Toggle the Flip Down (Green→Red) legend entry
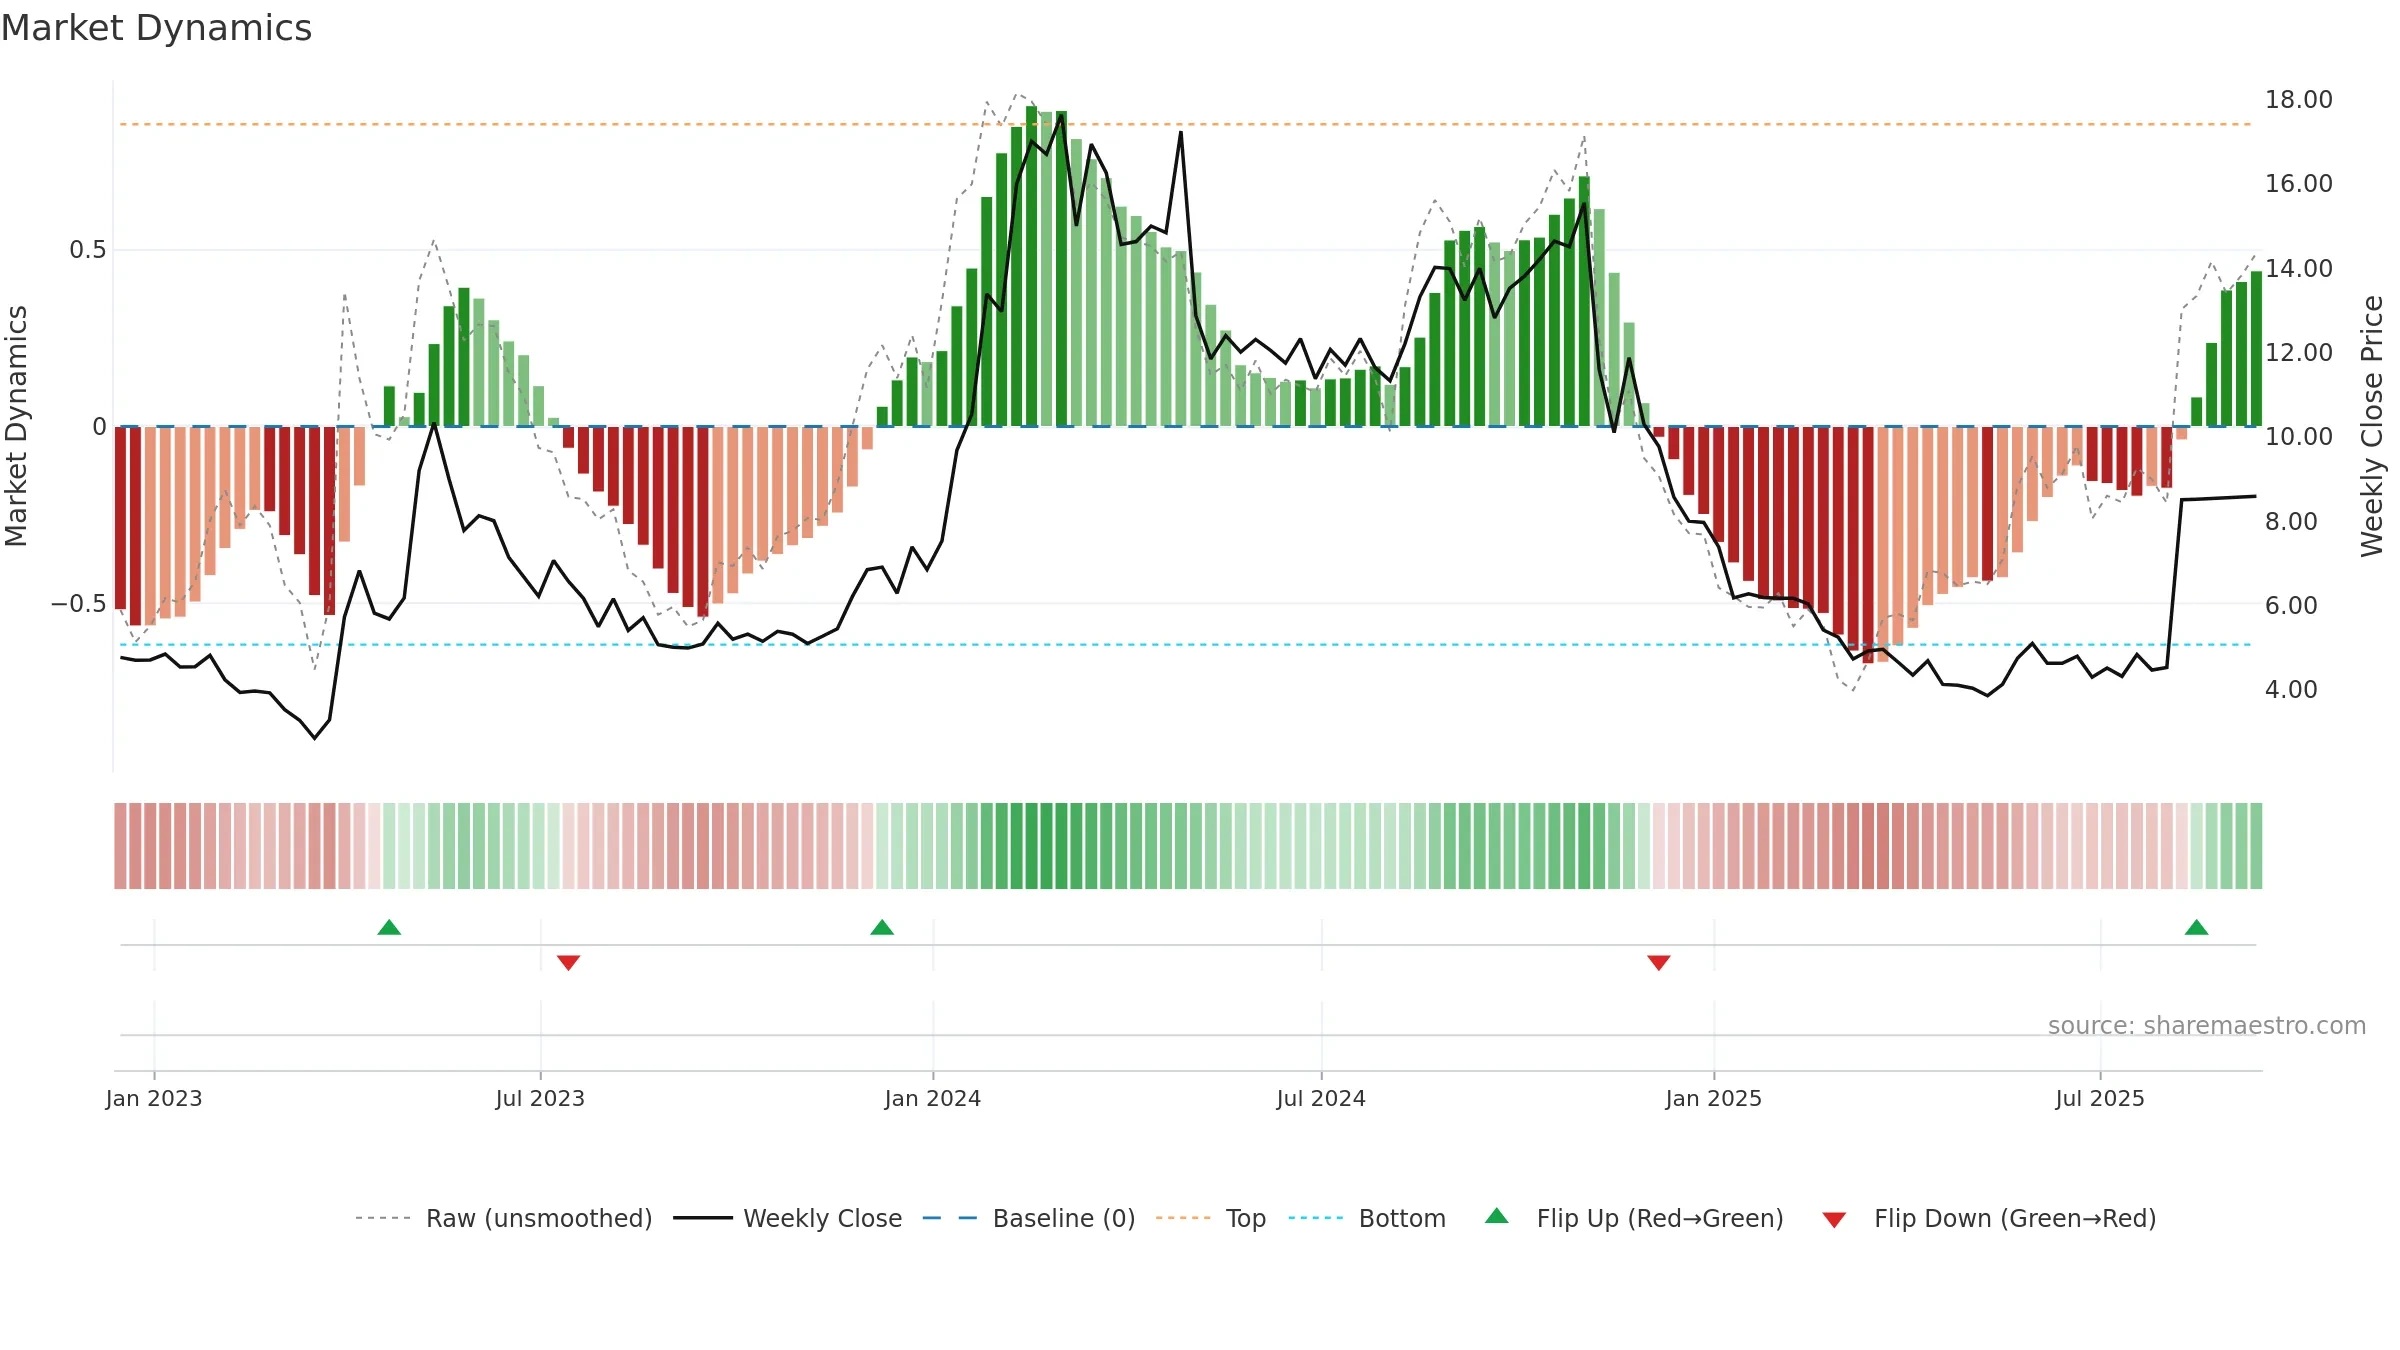The height and width of the screenshot is (1350, 2400). (1989, 1218)
